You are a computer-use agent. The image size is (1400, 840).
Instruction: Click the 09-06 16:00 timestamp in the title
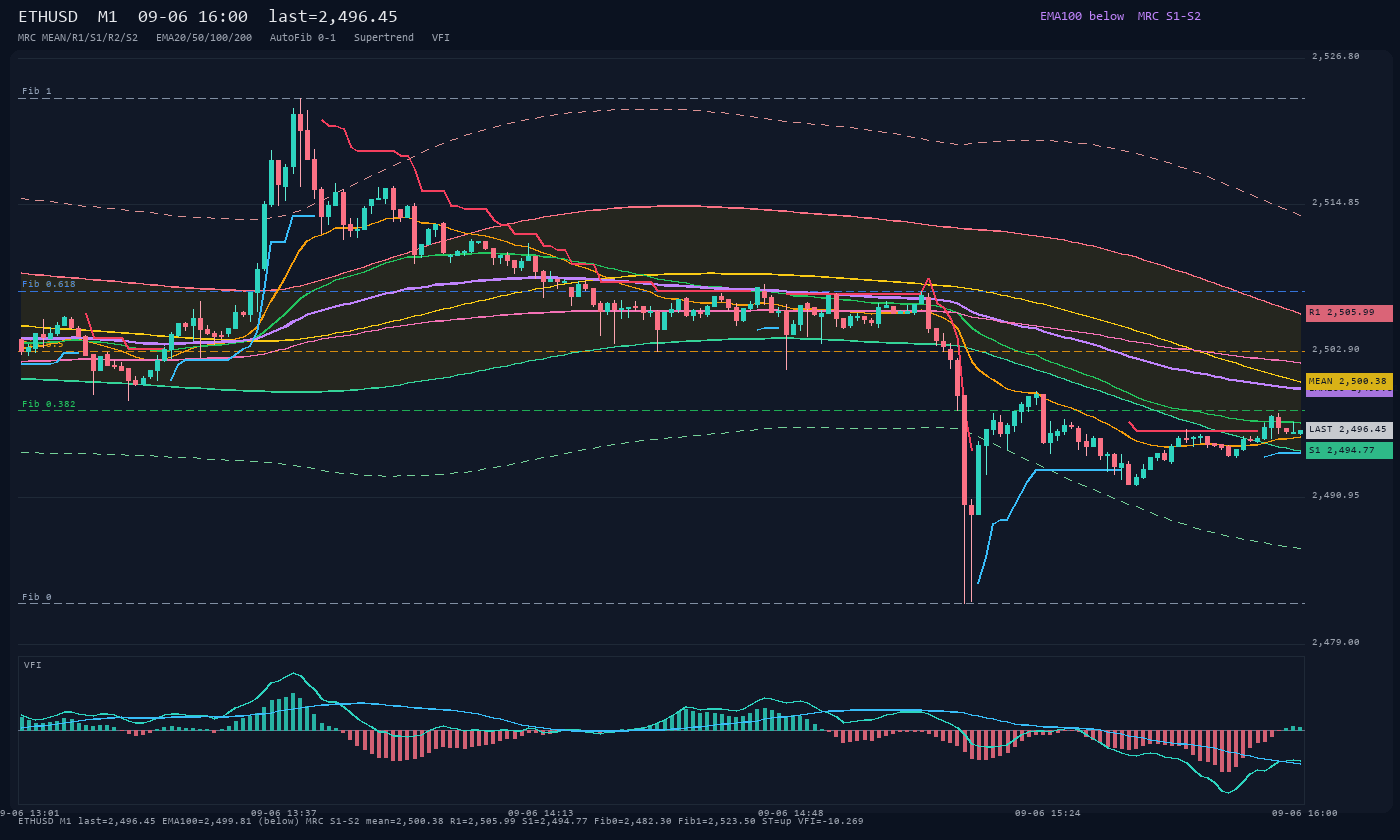(x=193, y=17)
